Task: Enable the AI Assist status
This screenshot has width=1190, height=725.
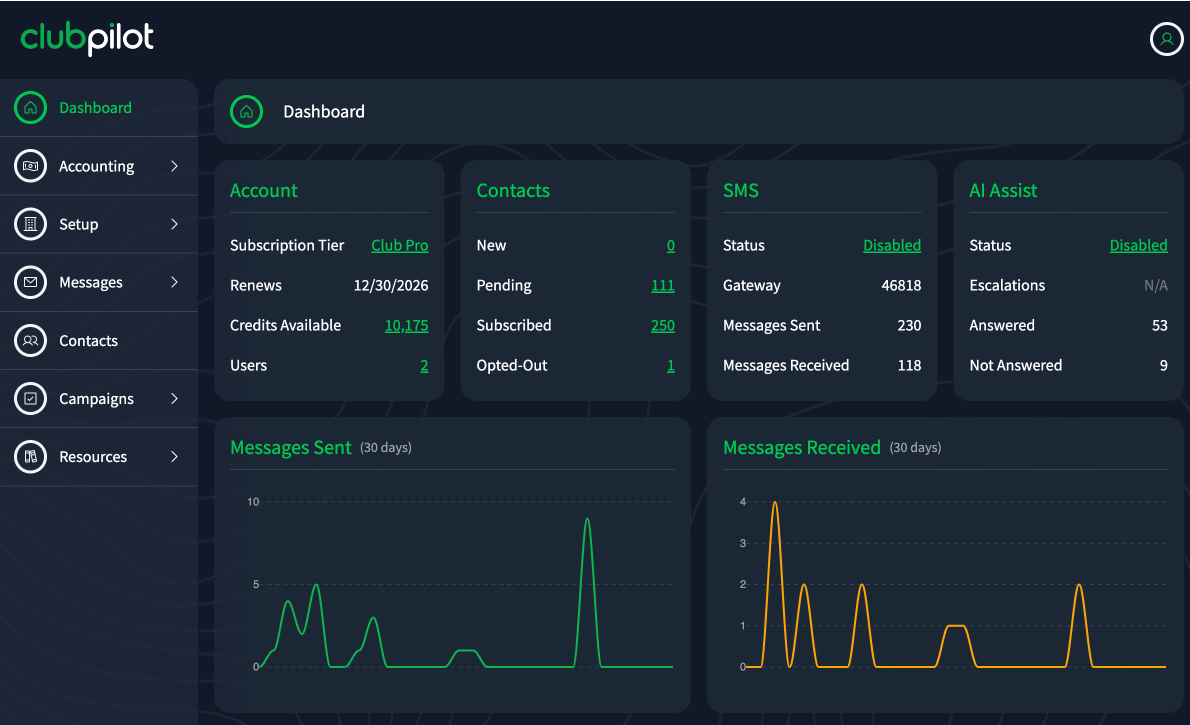Action: (x=1138, y=245)
